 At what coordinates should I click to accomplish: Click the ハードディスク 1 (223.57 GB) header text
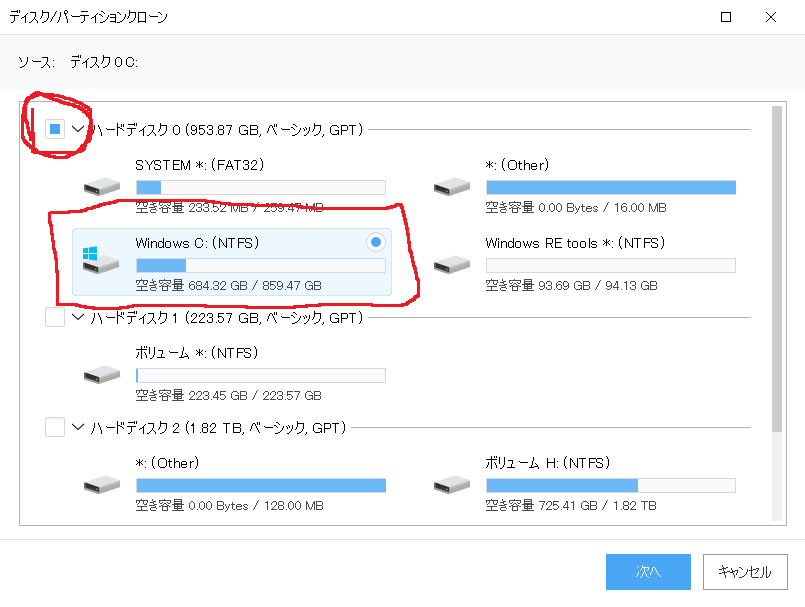point(227,318)
